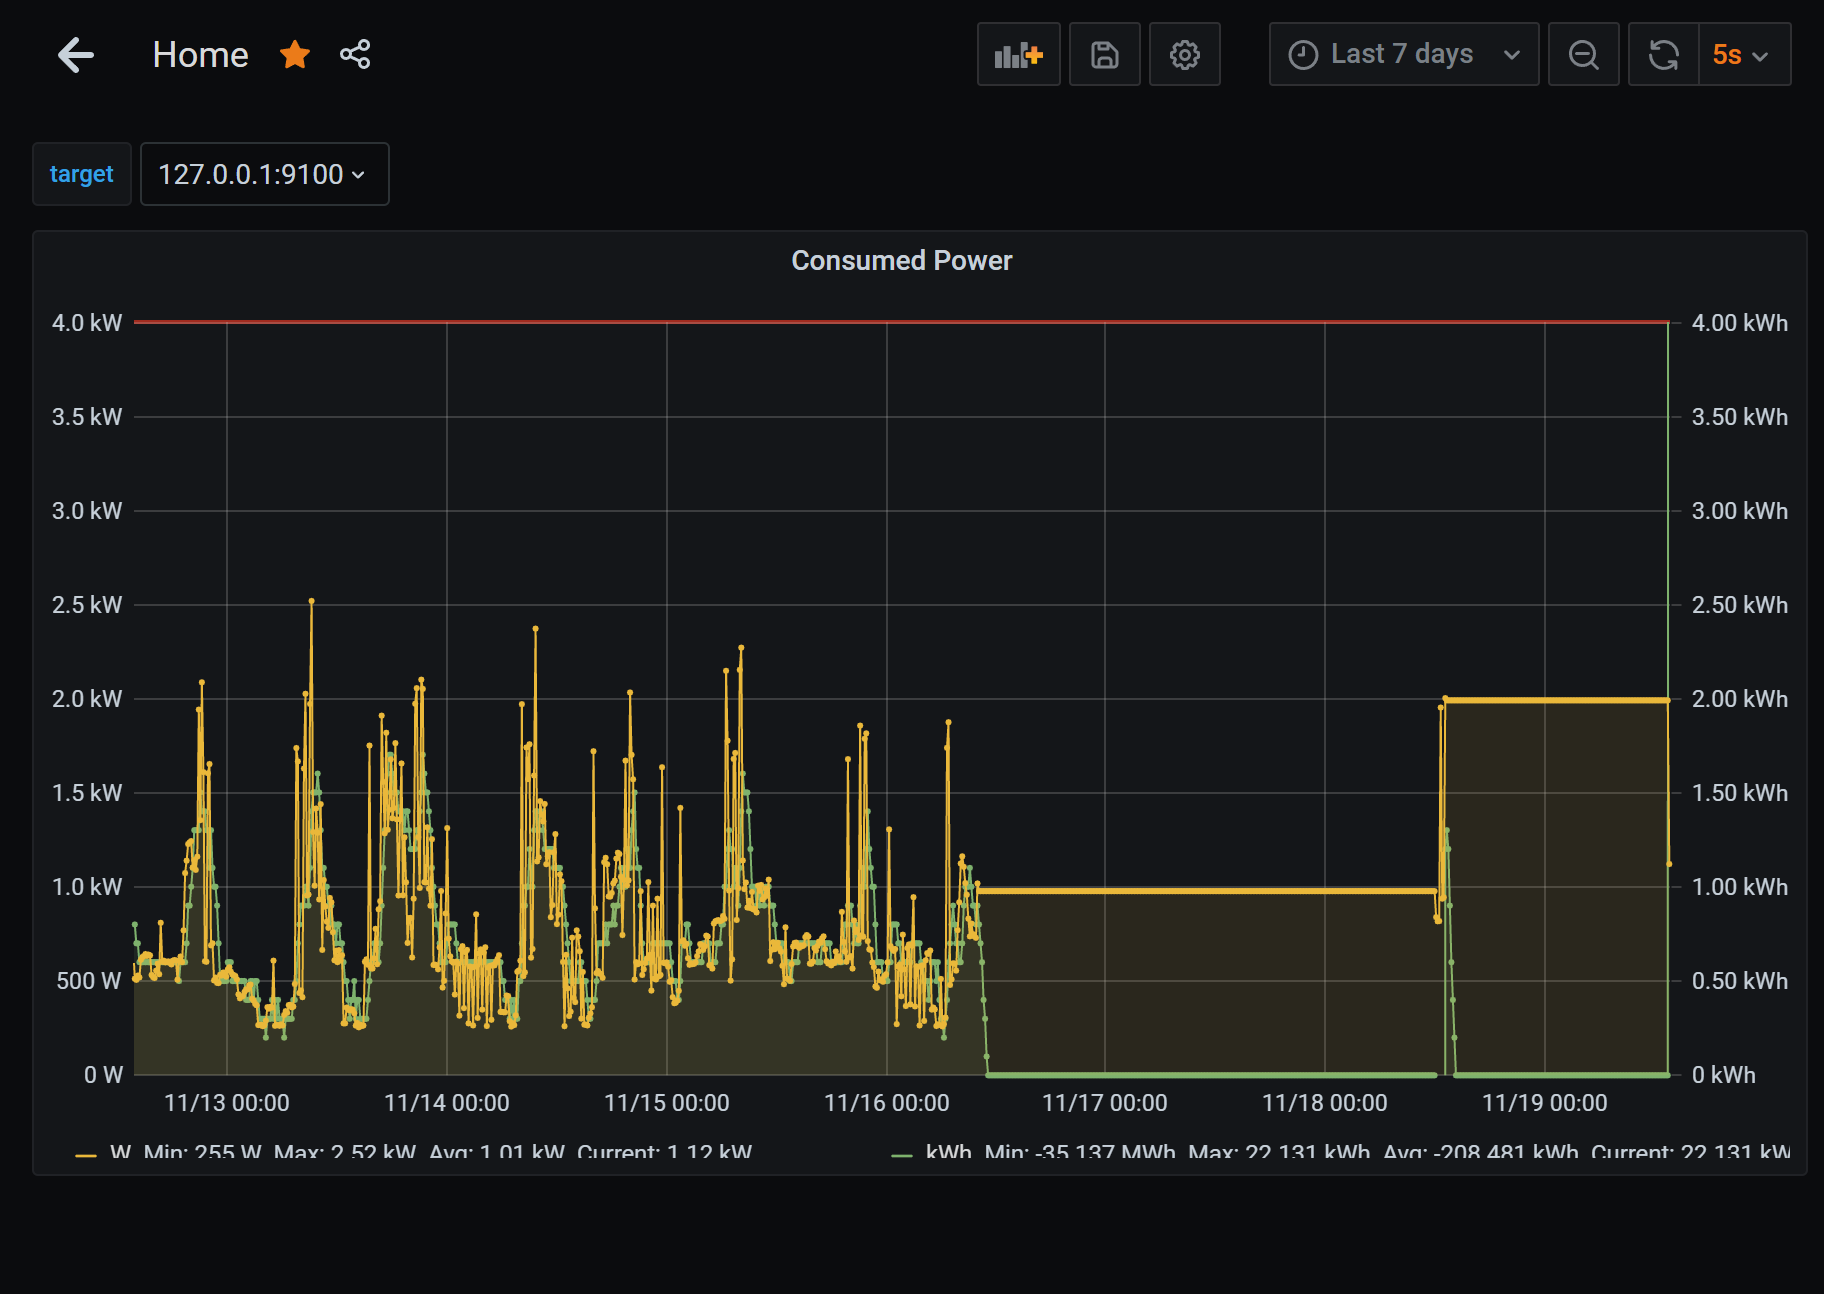Click the add panel icon
This screenshot has width=1824, height=1294.
pos(1018,55)
